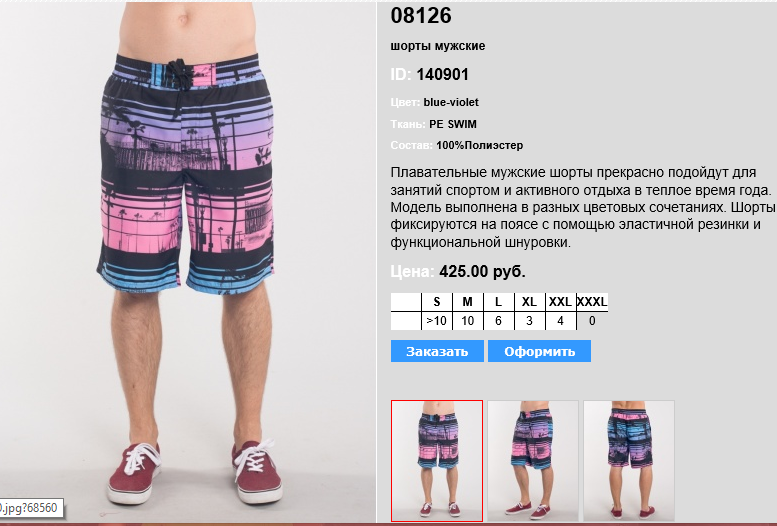Choose the L size header cell
The image size is (777, 526).
(499, 302)
